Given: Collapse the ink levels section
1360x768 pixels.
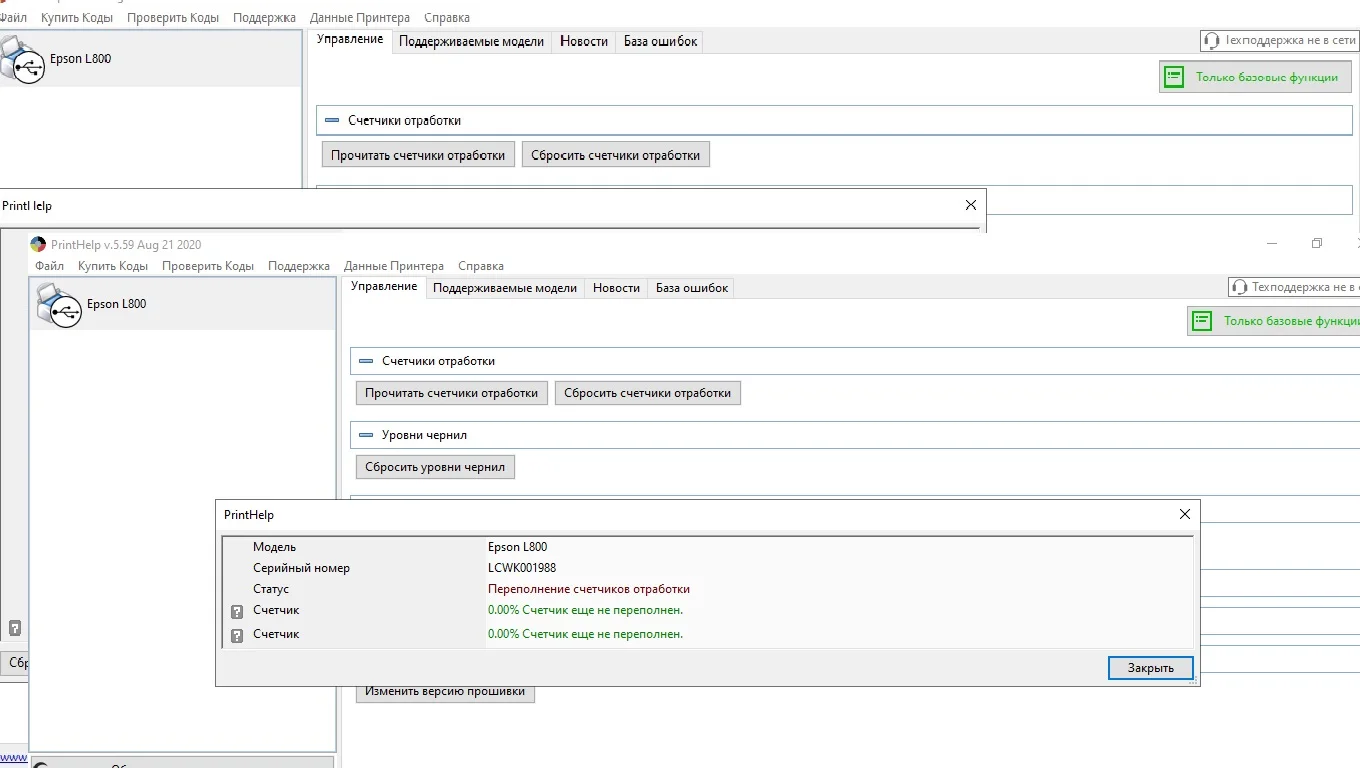Looking at the screenshot, I should [x=365, y=435].
